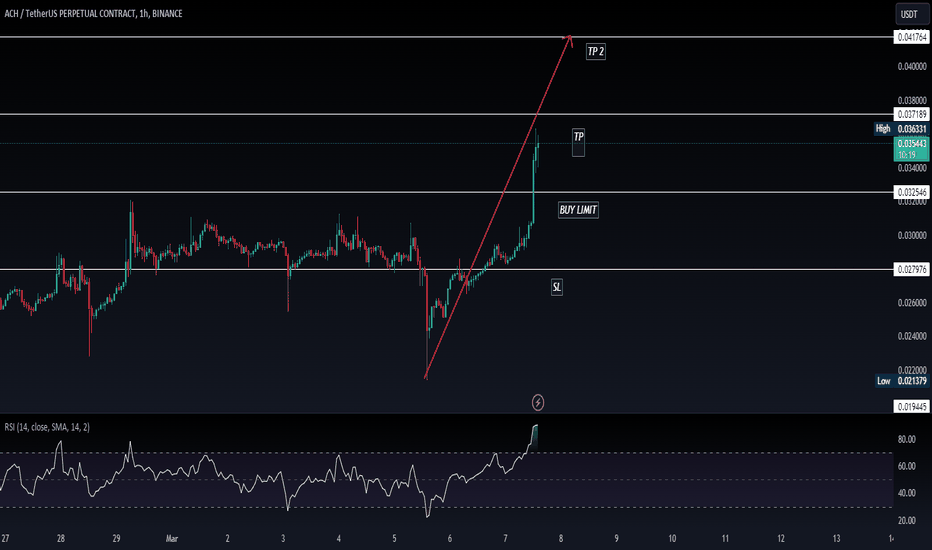Click the 0.019445 price tag

[912, 407]
